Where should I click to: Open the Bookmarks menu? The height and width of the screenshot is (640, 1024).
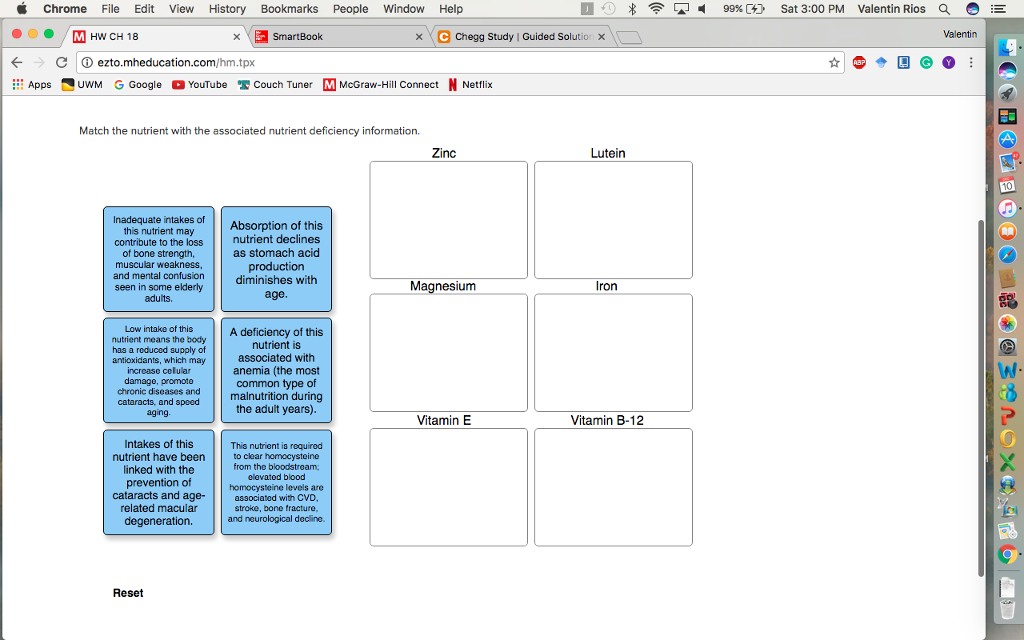click(x=289, y=8)
